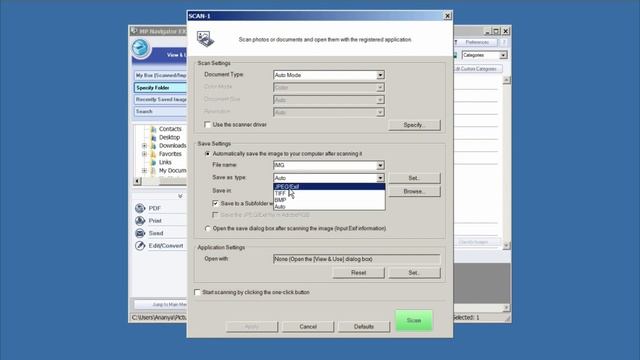Select JPEG/Exif in the dropdown list

pos(329,187)
